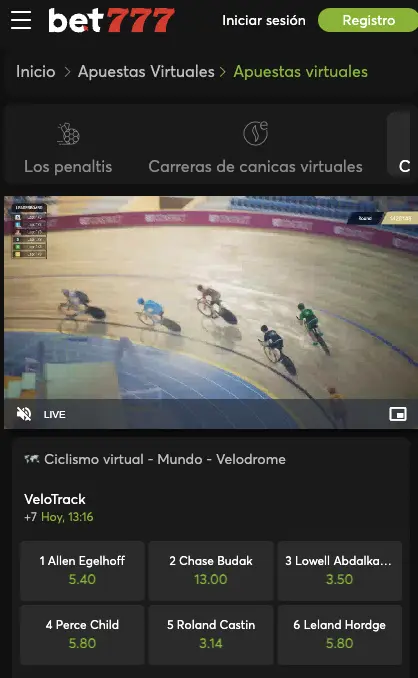Open the partially visible next category tab
418x678 pixels.
402,147
